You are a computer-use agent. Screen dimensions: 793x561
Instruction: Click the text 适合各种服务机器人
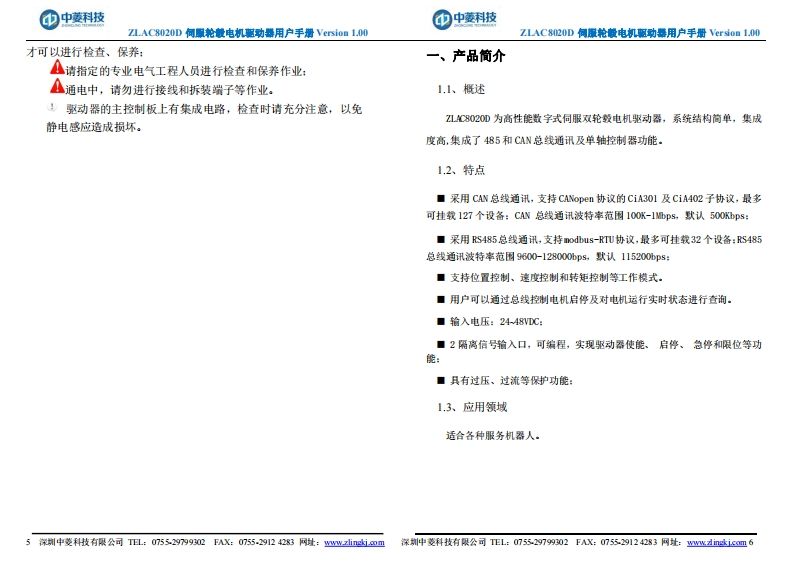[493, 436]
